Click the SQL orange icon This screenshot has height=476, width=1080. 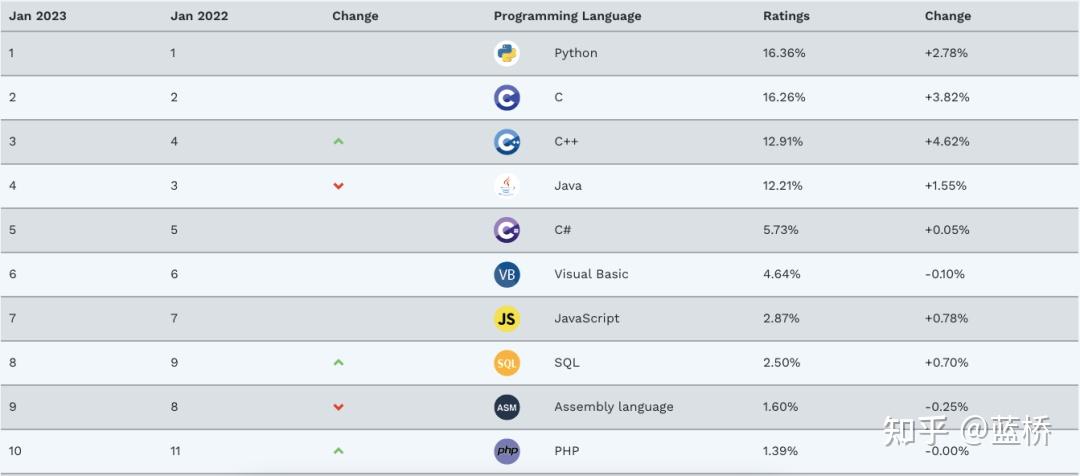(x=506, y=362)
